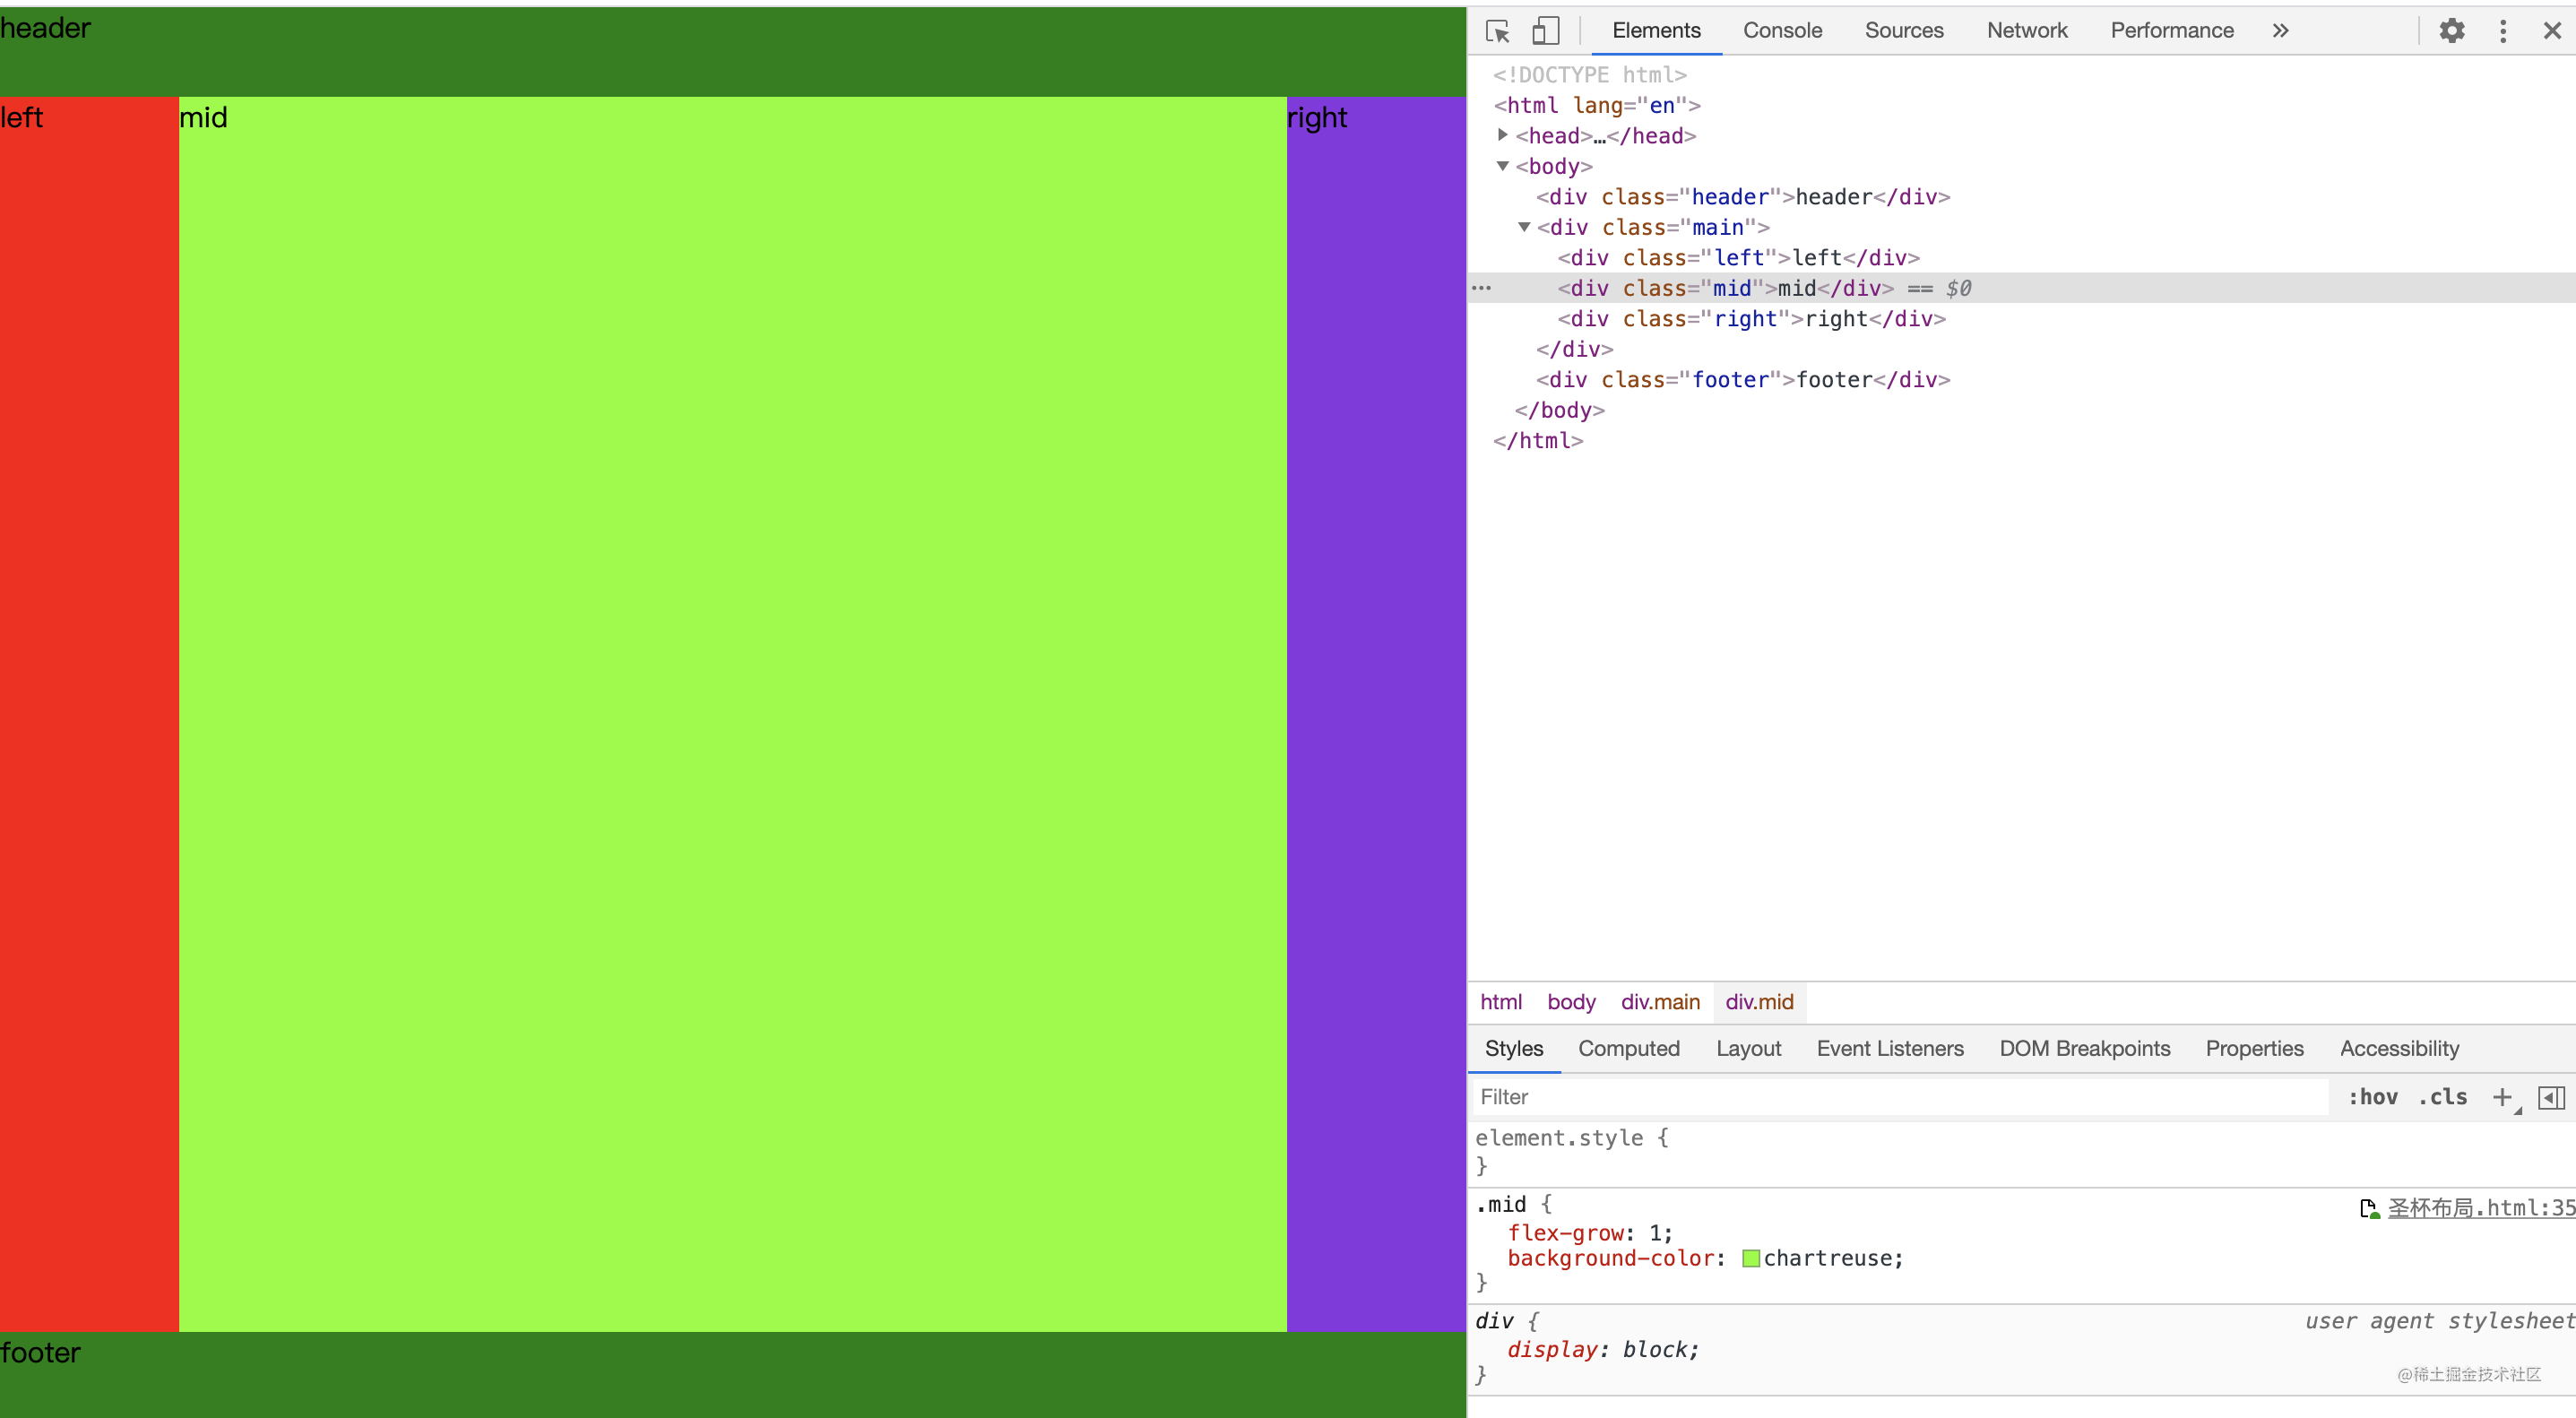
Task: Toggle the device toolbar icon
Action: tap(1545, 31)
